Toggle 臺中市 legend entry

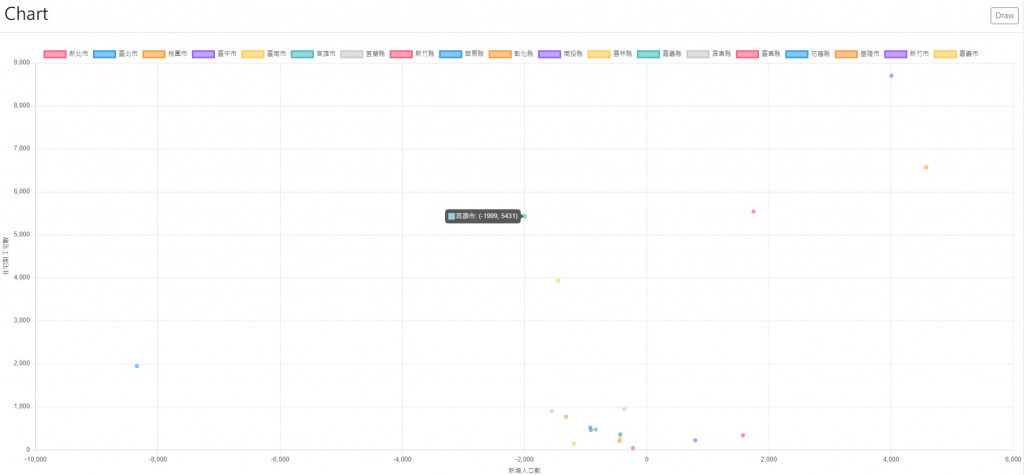click(214, 54)
